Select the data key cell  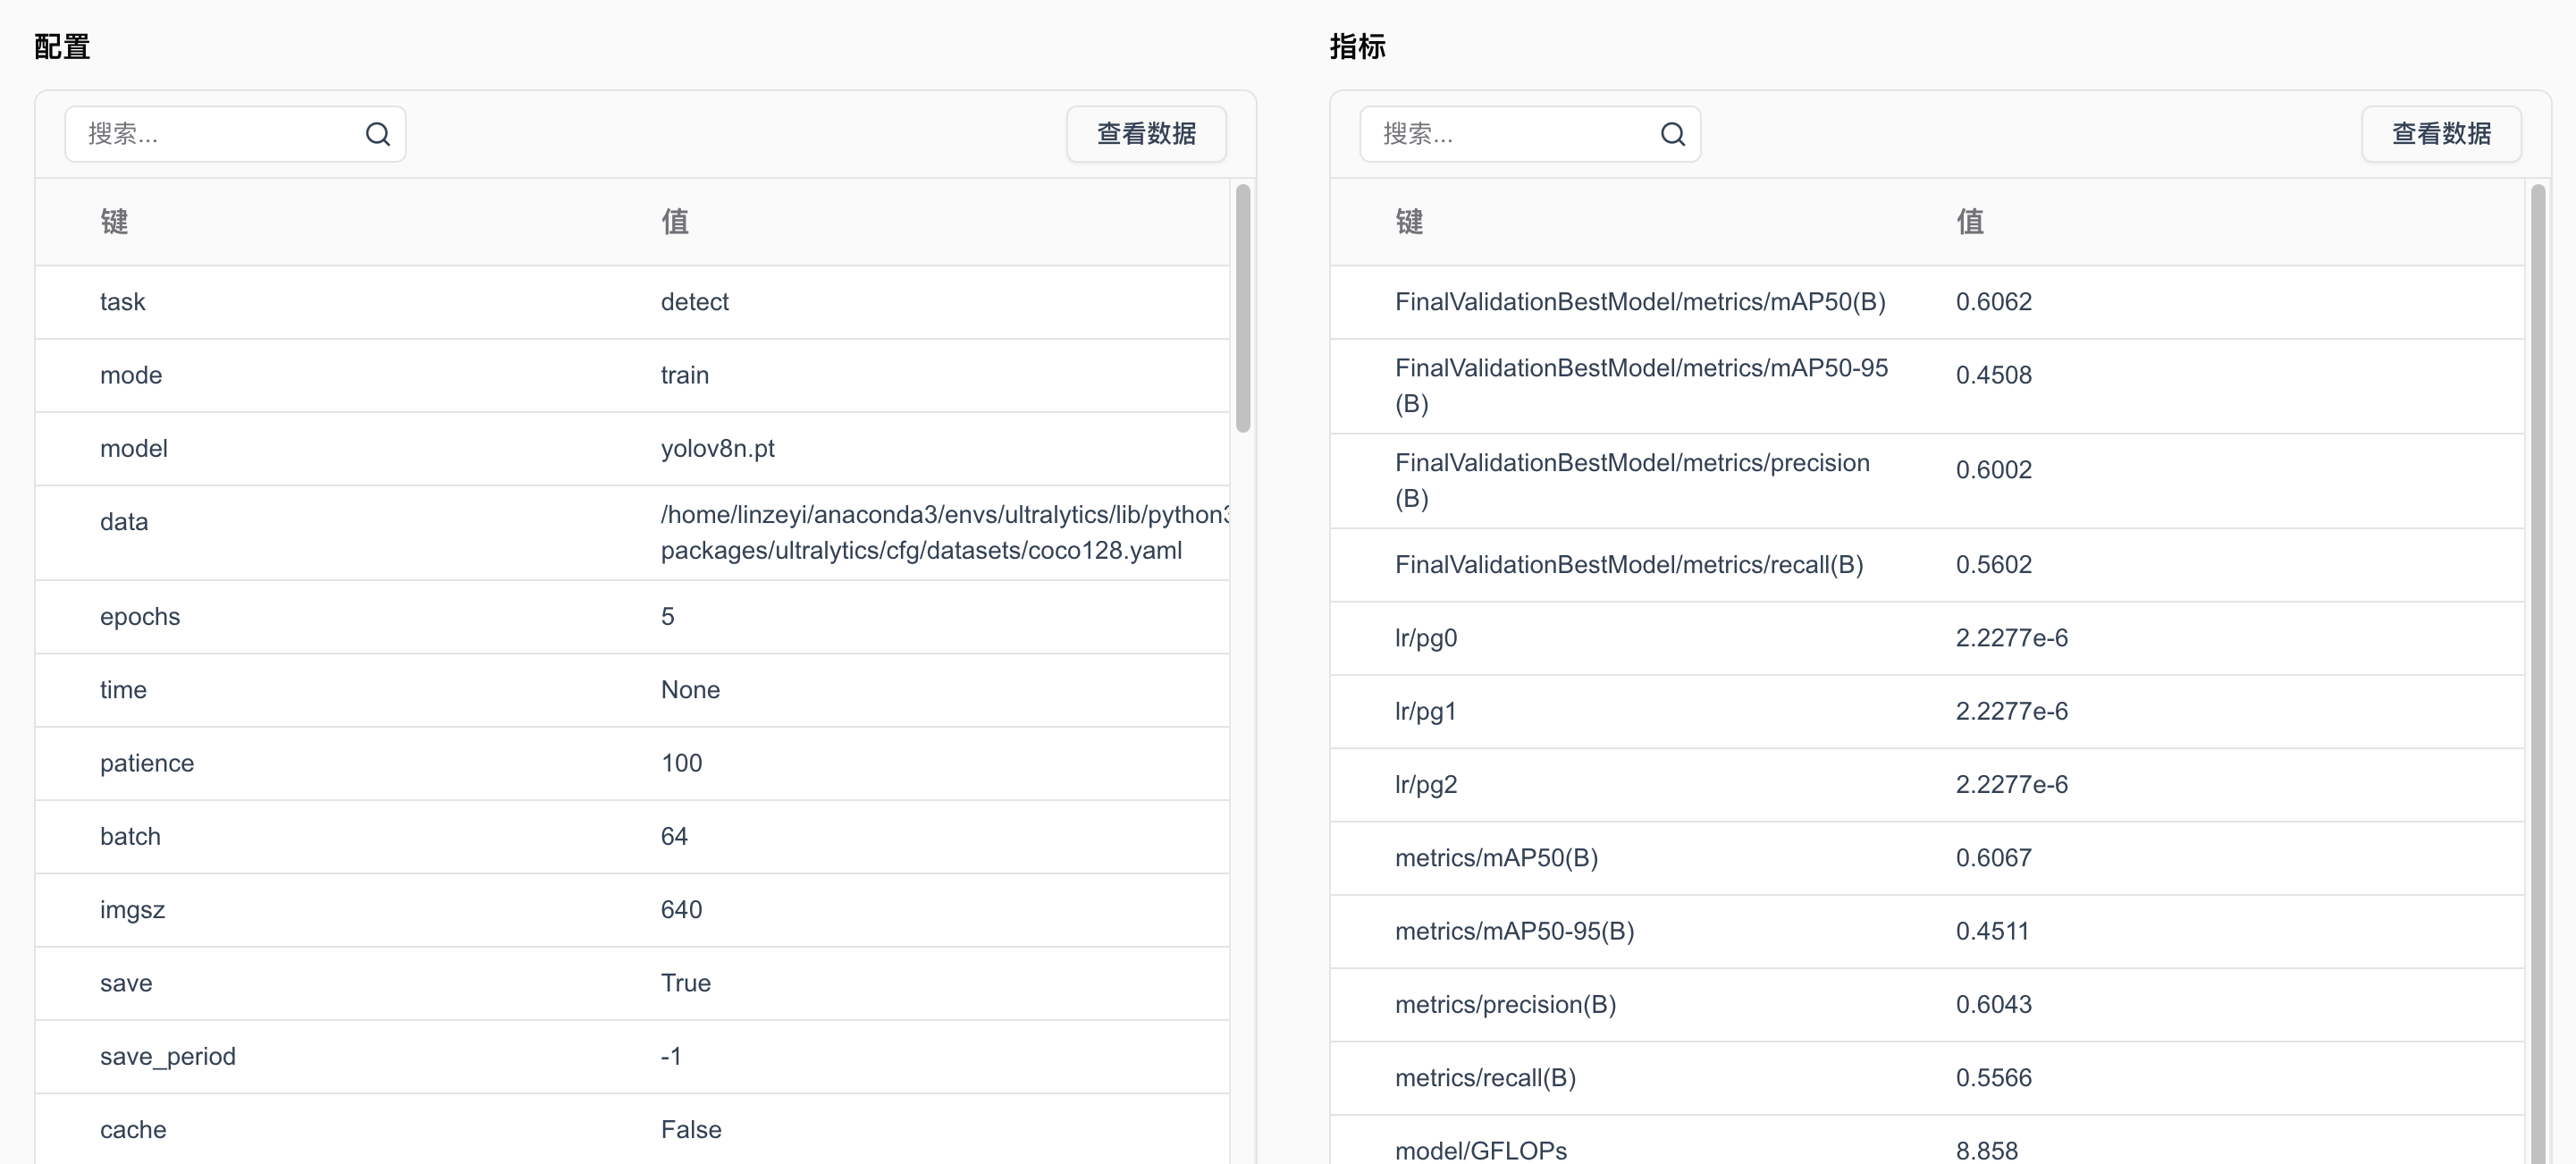123,522
